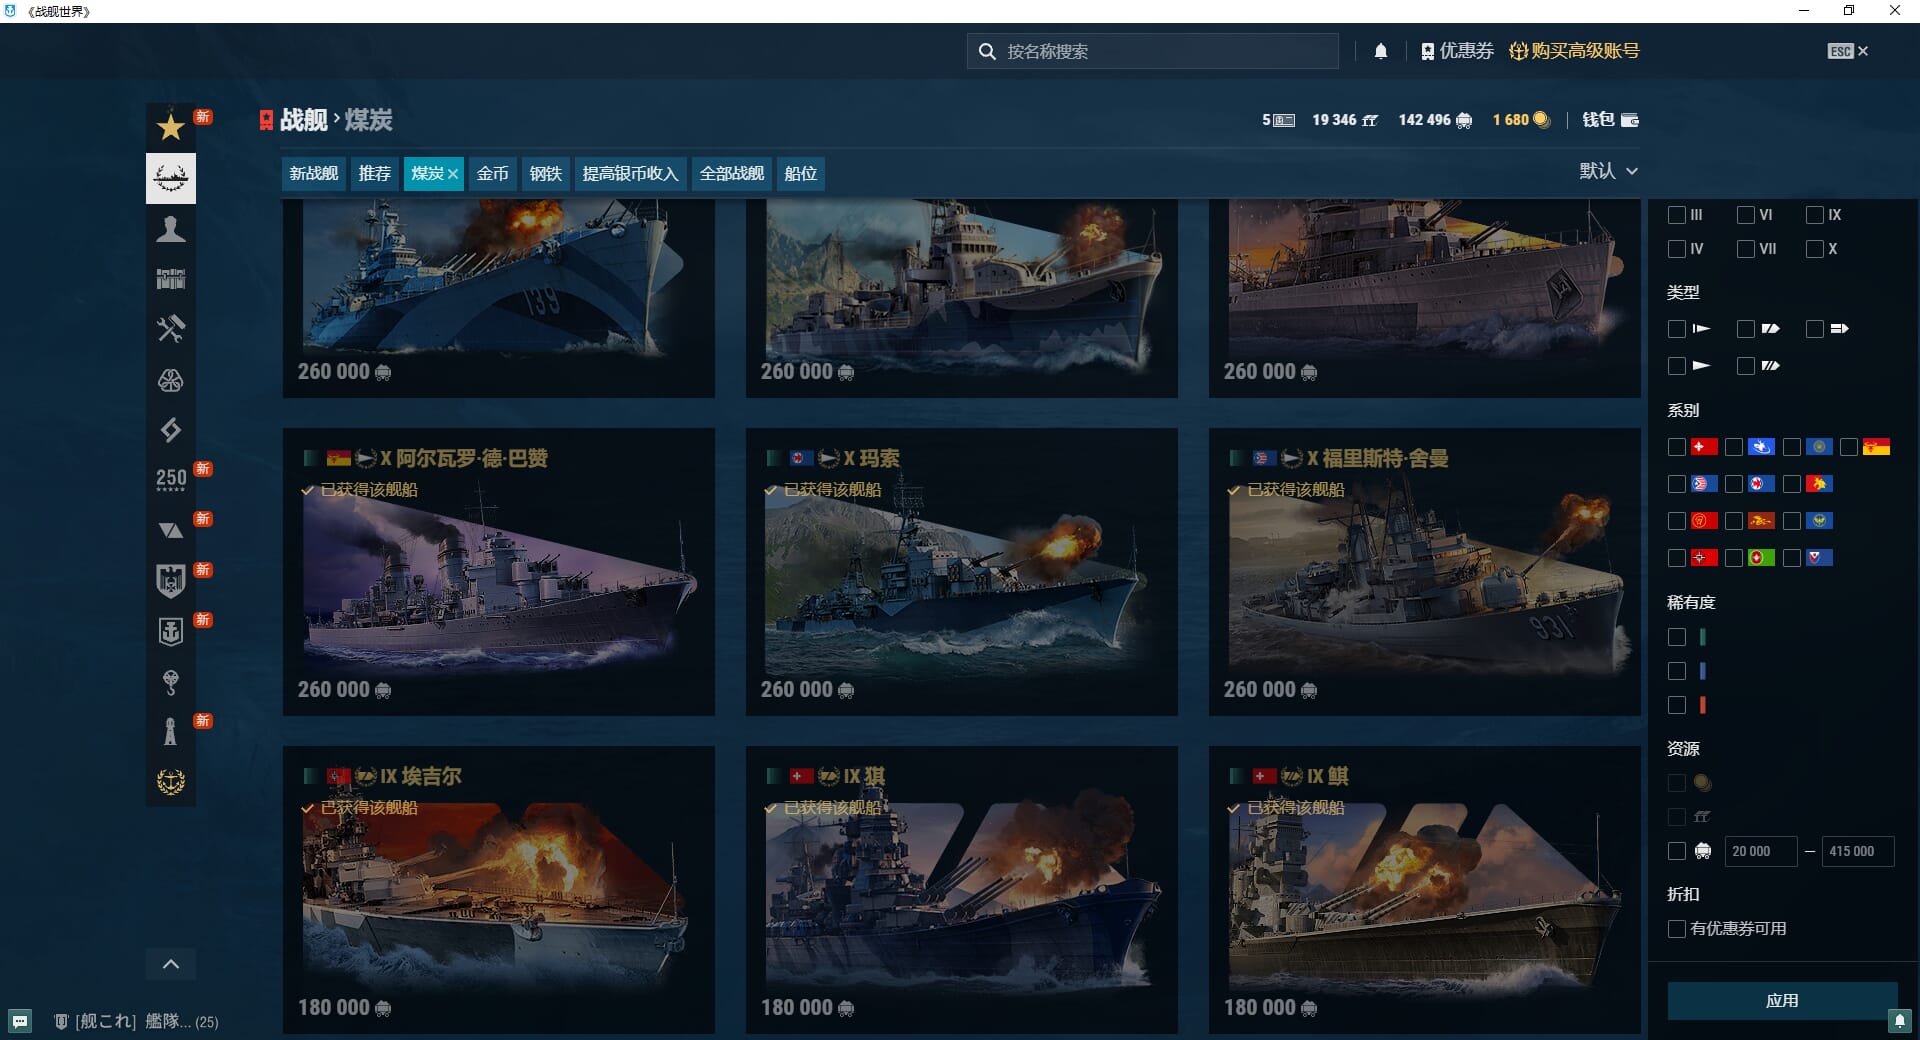Open the 250 sidebar icon
This screenshot has width=1920, height=1040.
click(170, 479)
